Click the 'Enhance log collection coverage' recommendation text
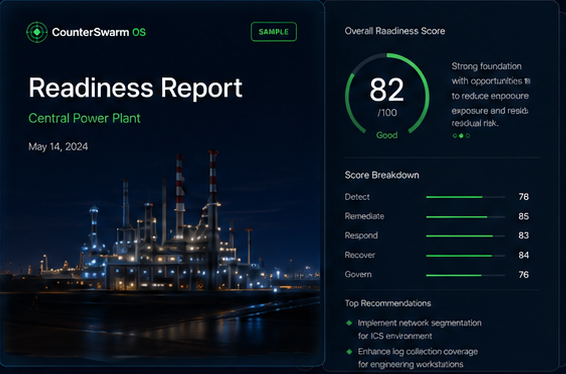This screenshot has width=566, height=374. pyautogui.click(x=418, y=358)
